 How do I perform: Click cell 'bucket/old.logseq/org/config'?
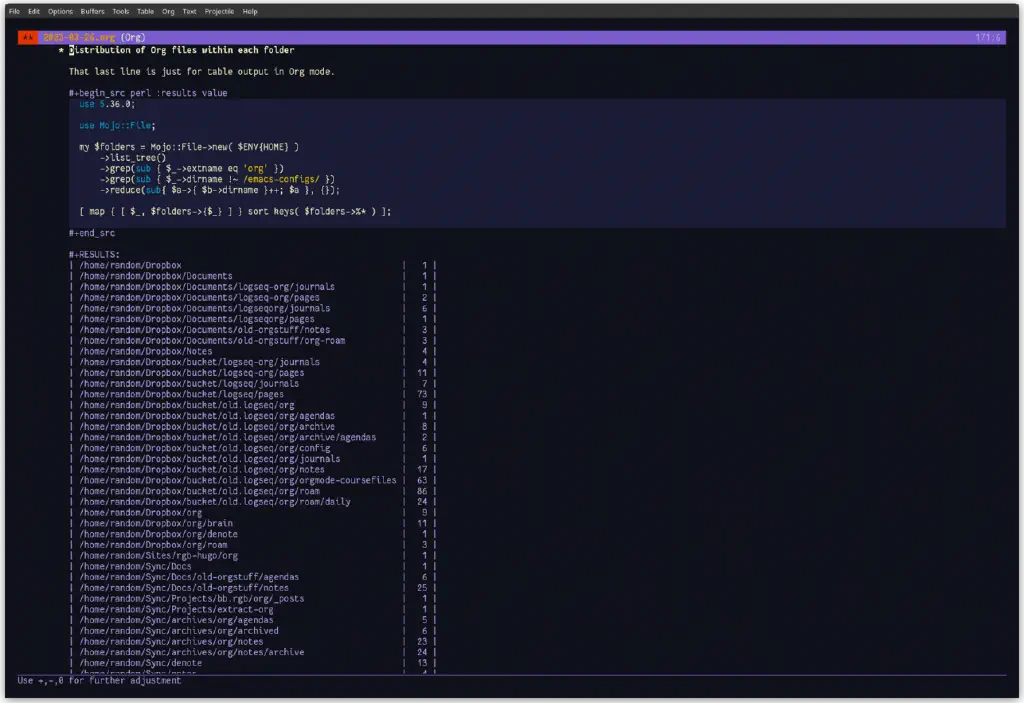[204, 448]
